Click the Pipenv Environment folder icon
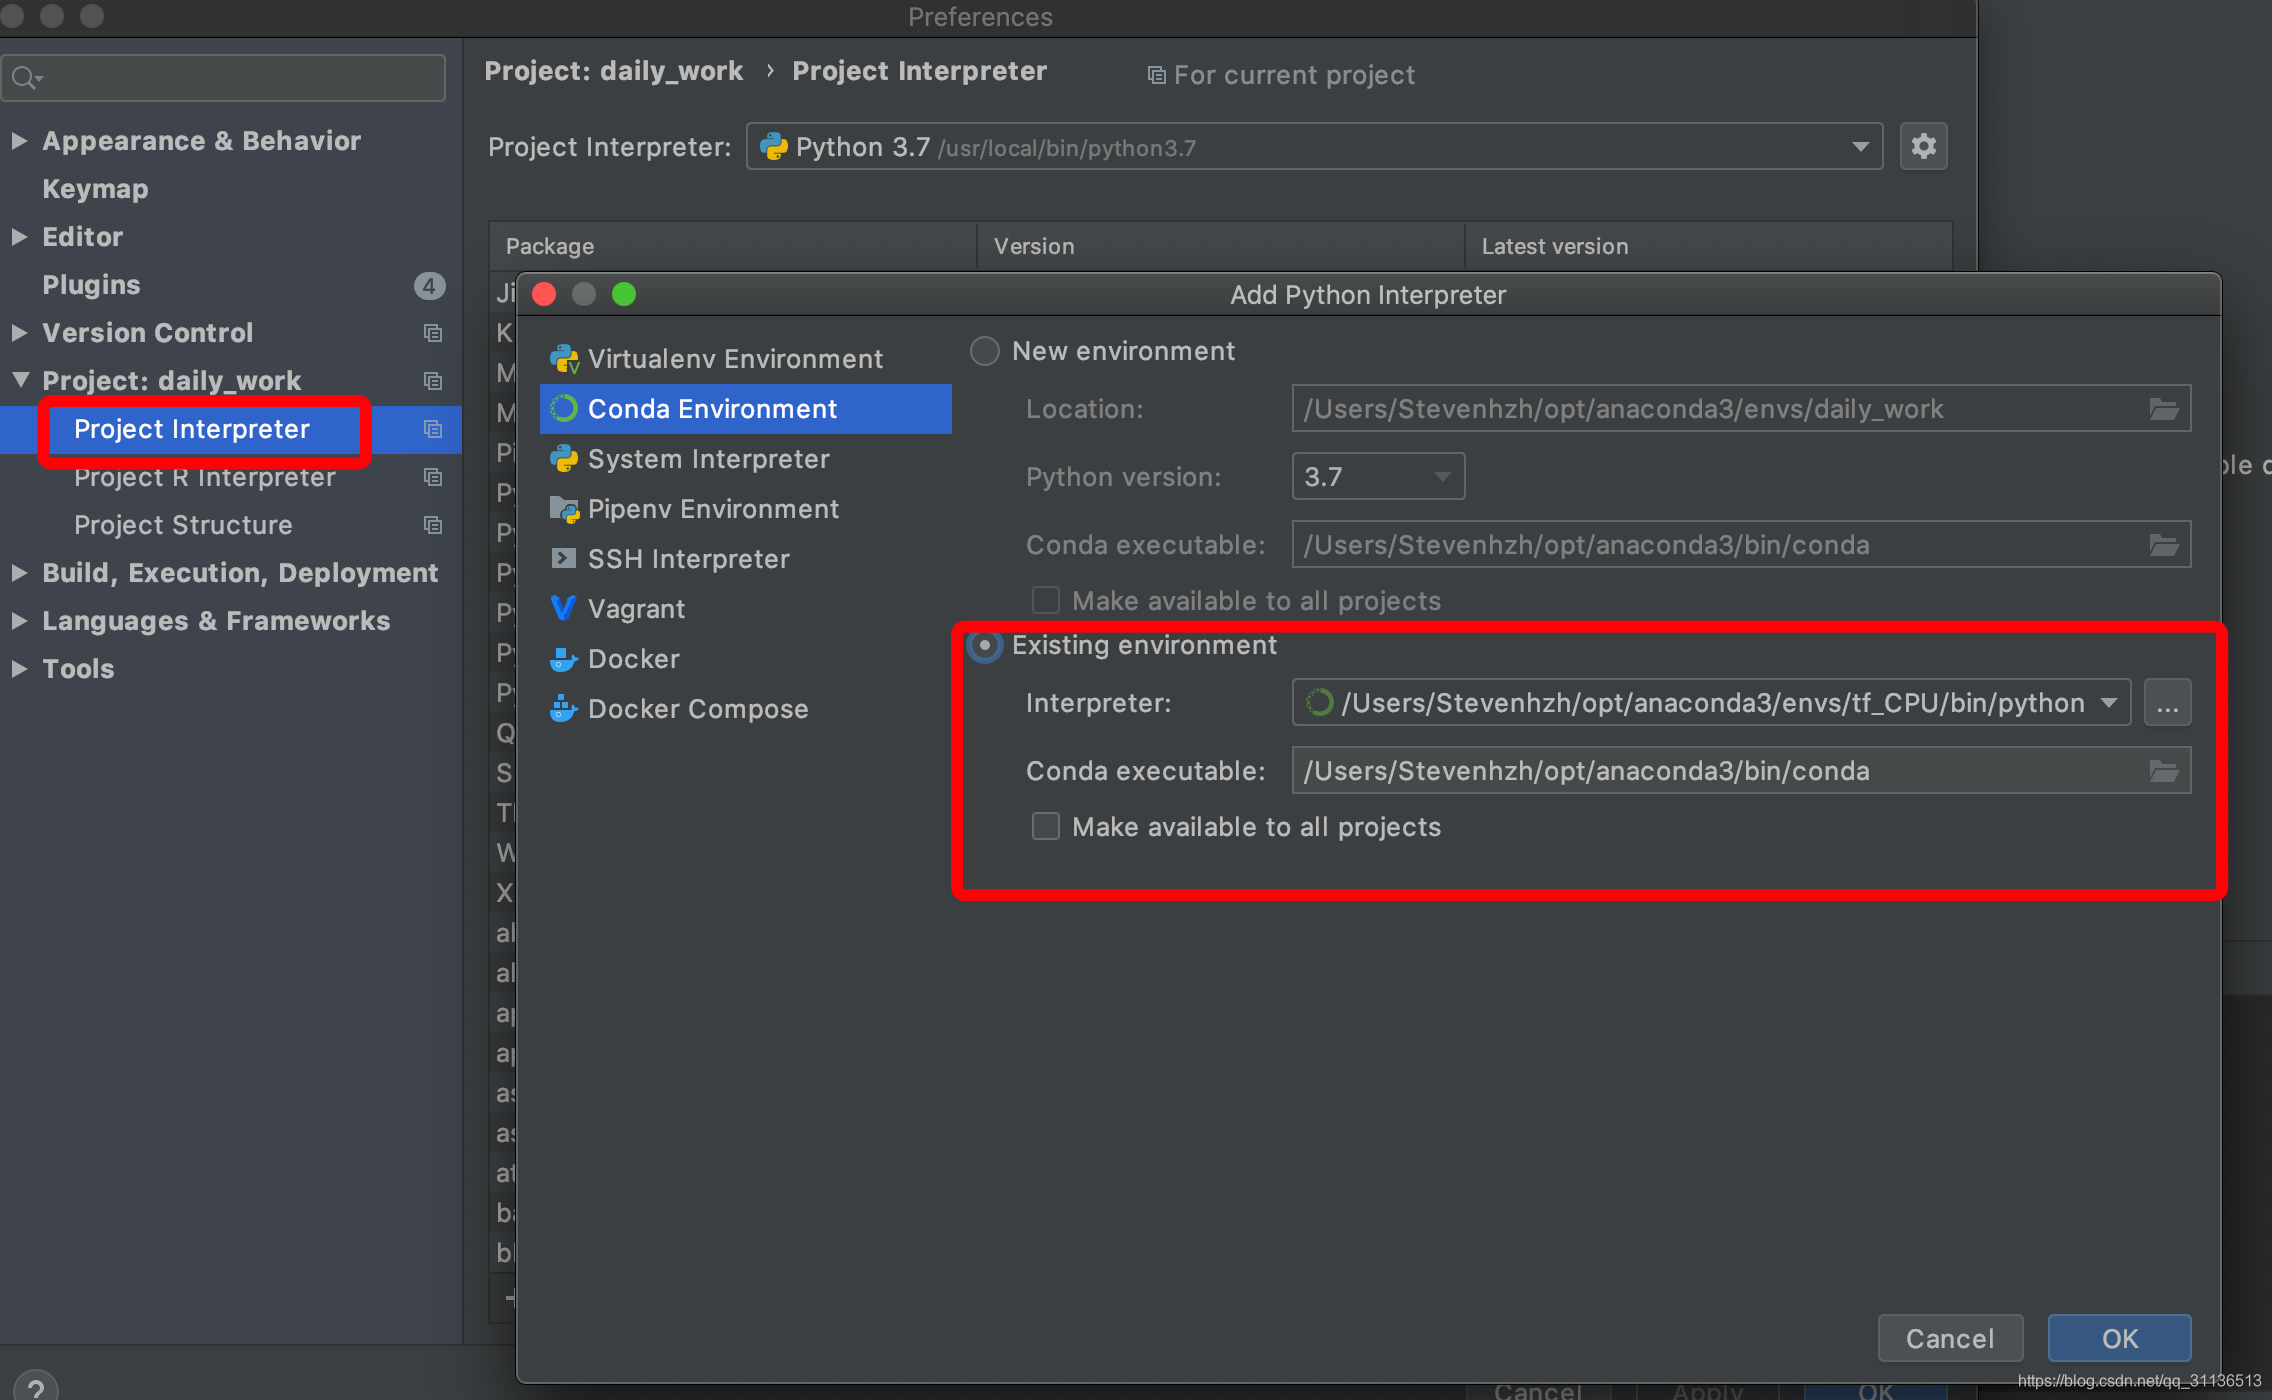 pyautogui.click(x=564, y=509)
